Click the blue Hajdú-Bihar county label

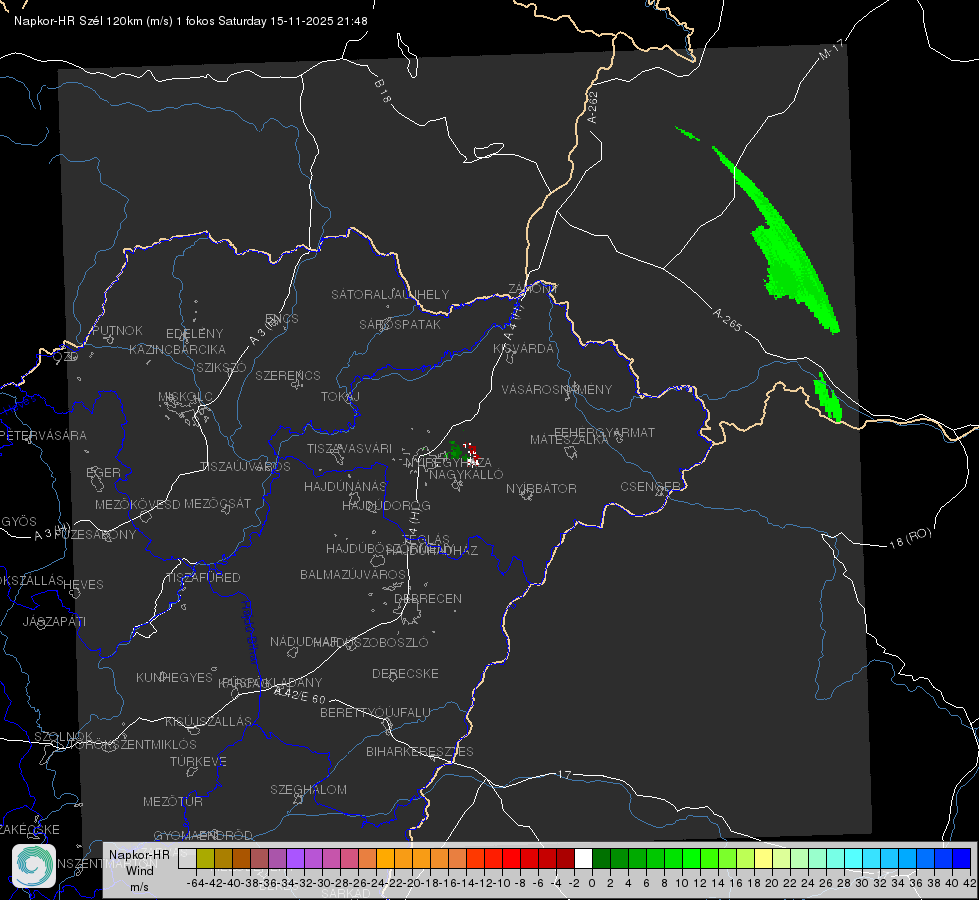(x=249, y=632)
